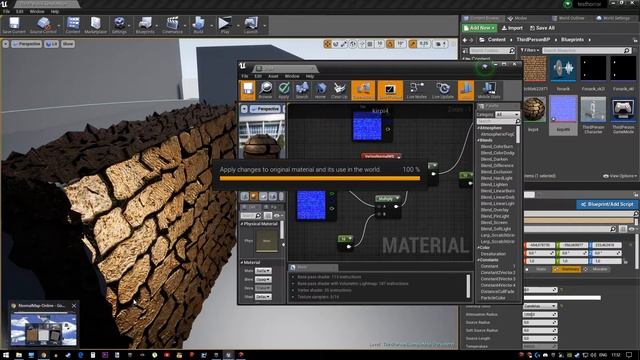Open dropdown arrow beside Play button

pos(238,25)
